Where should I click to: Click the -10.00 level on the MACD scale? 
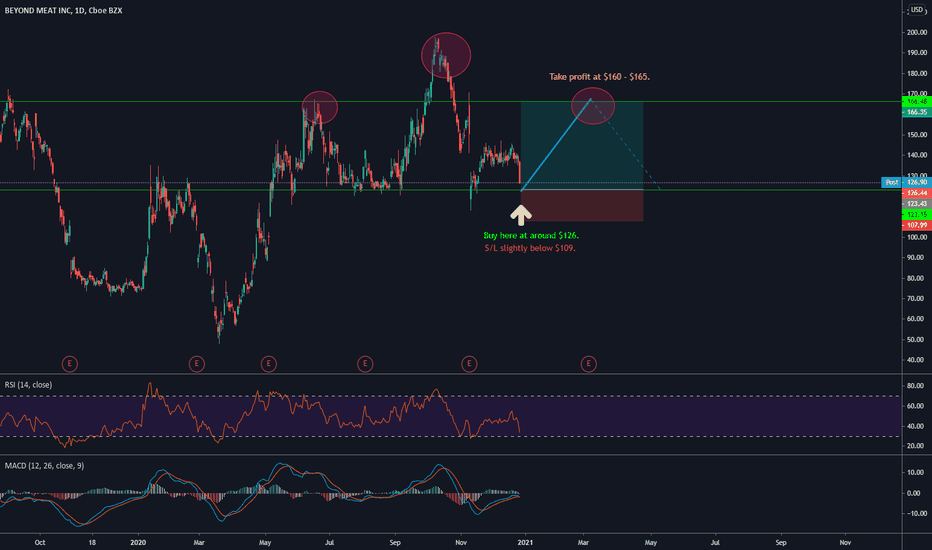(x=918, y=513)
